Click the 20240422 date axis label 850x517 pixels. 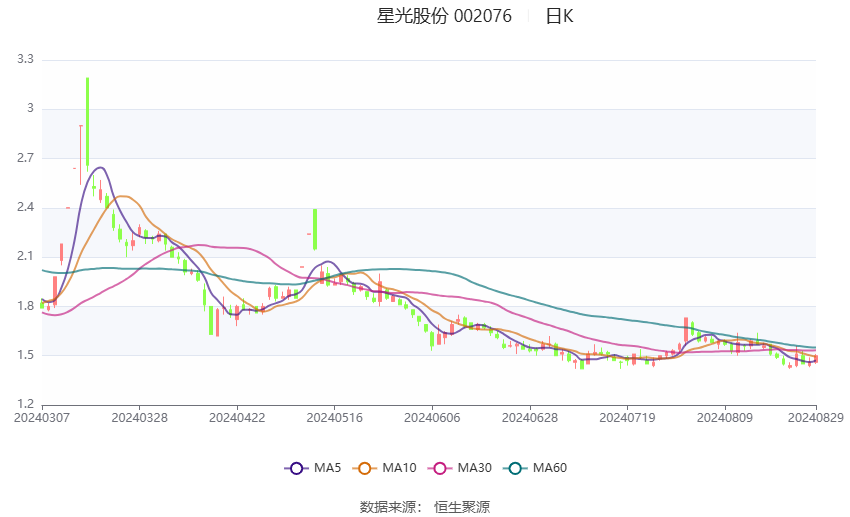click(x=237, y=418)
